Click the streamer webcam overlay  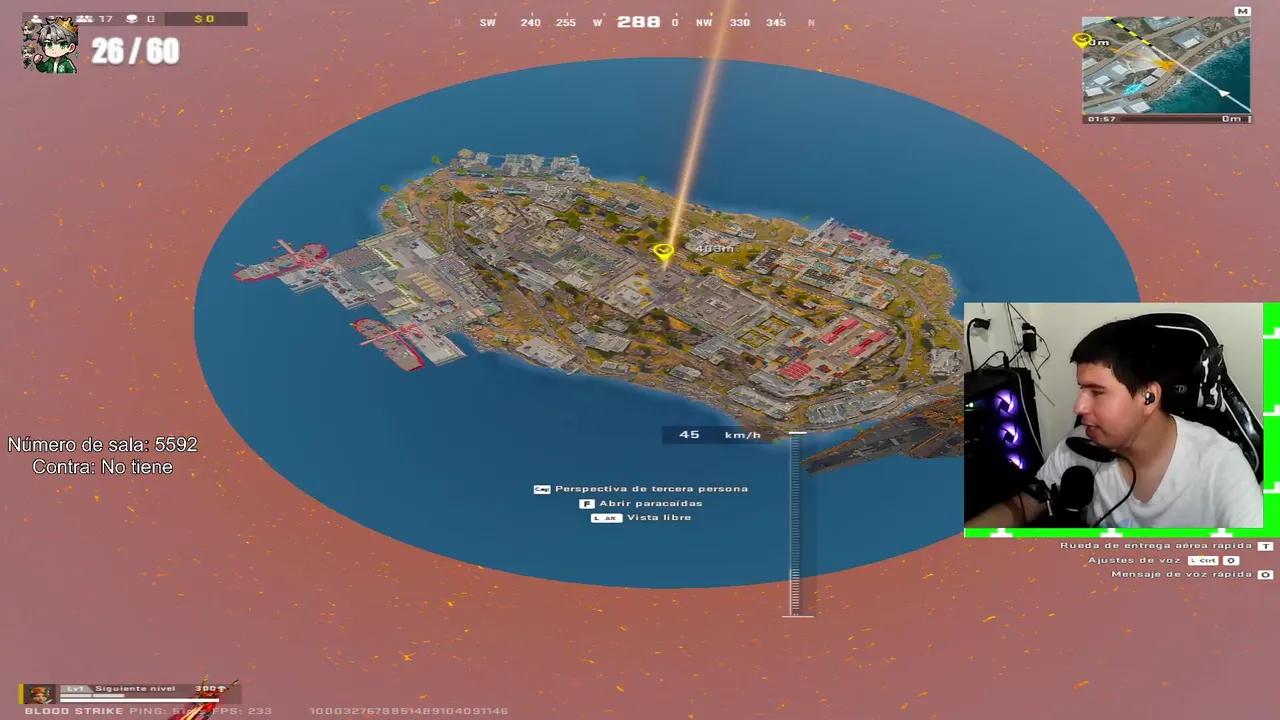(1114, 414)
